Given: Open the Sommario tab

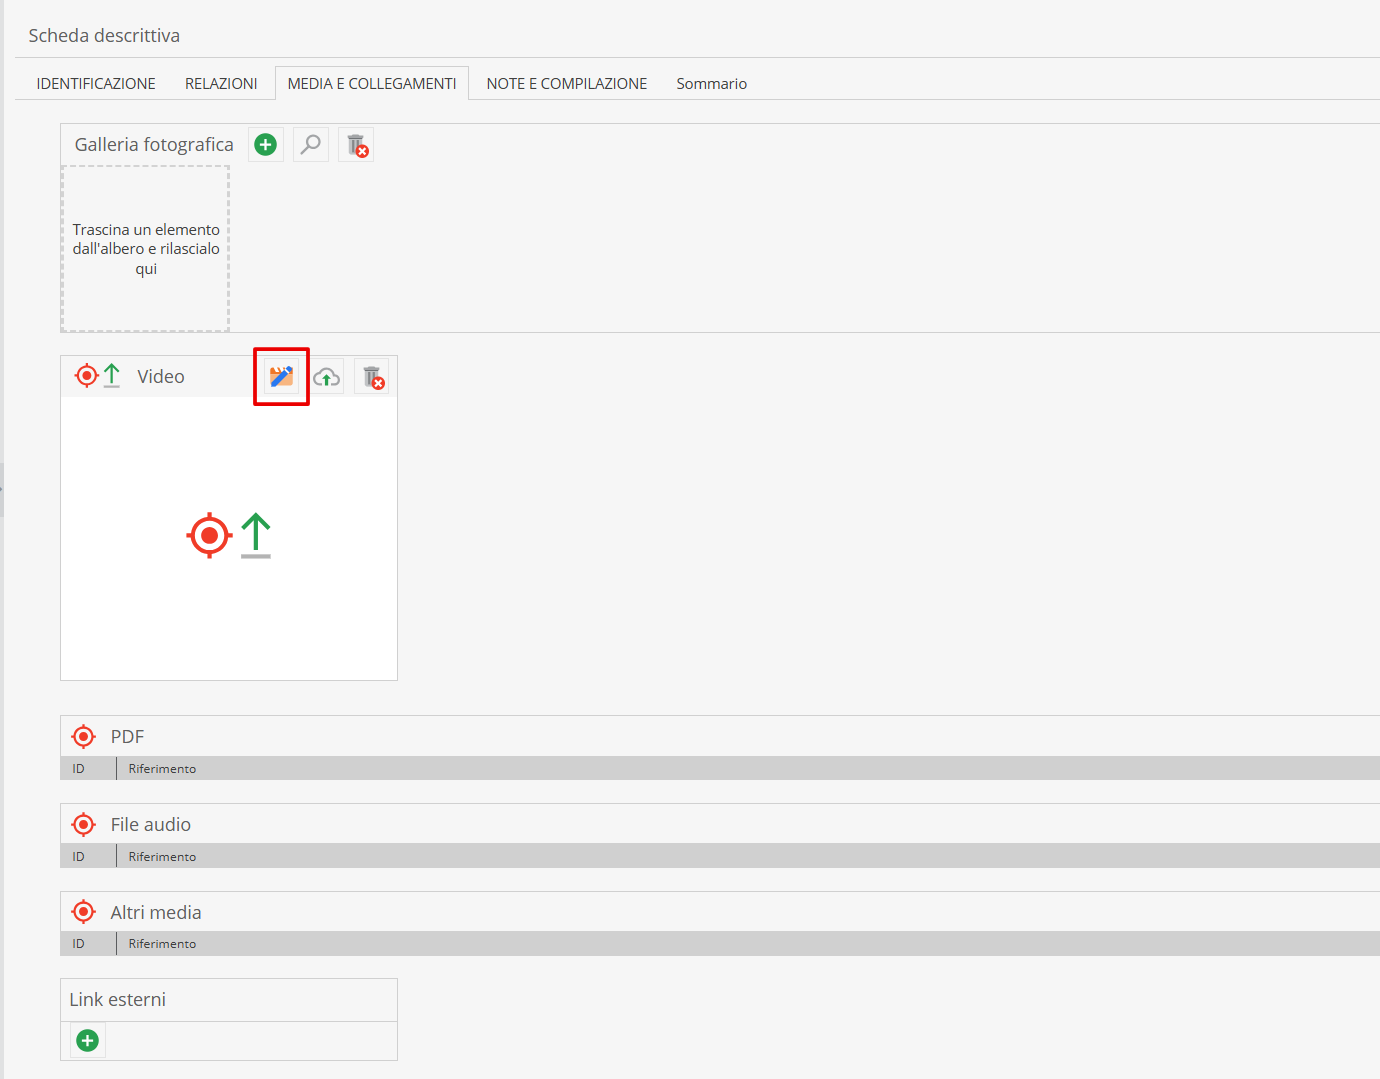Looking at the screenshot, I should tap(711, 84).
